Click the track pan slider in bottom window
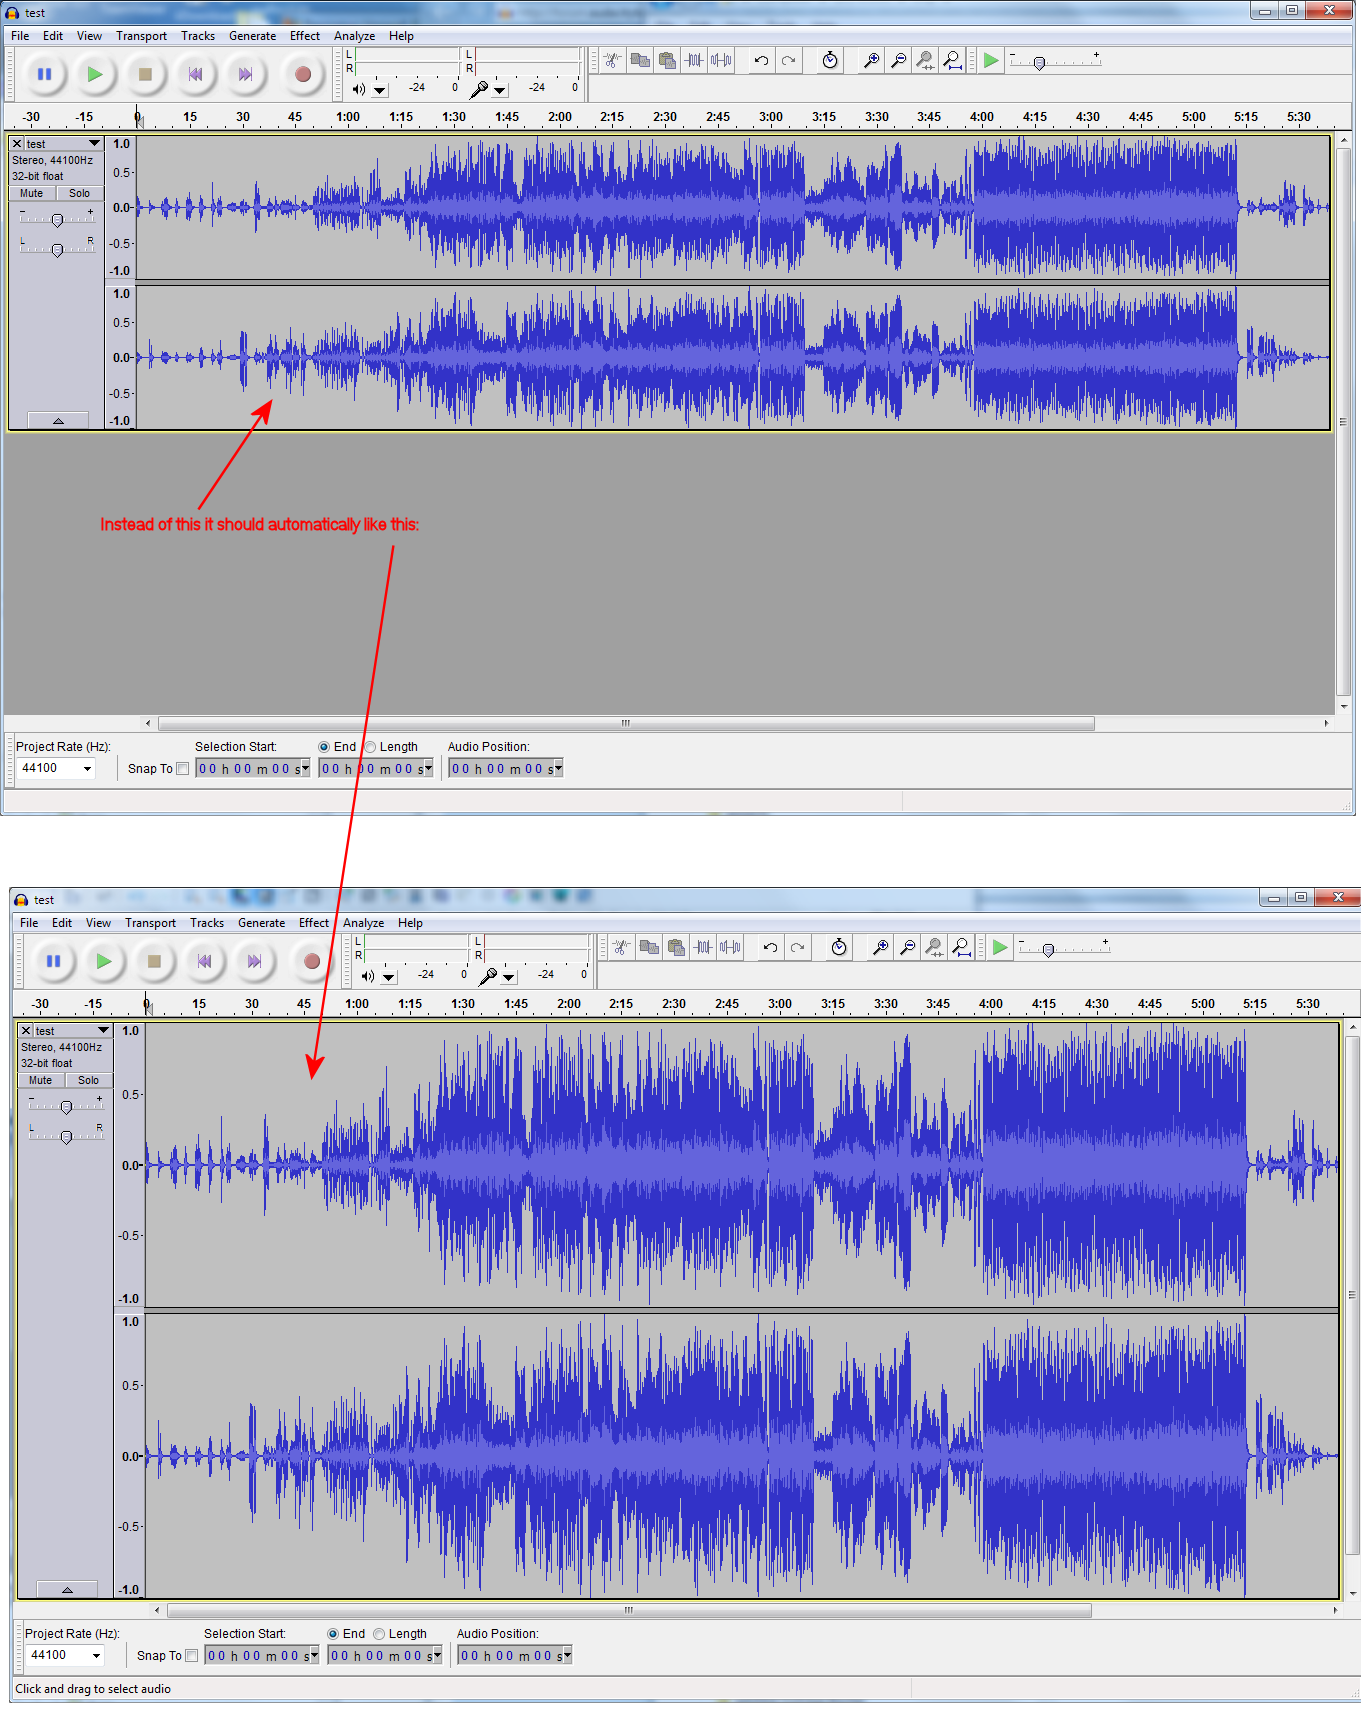1361x1712 pixels. pos(66,1135)
